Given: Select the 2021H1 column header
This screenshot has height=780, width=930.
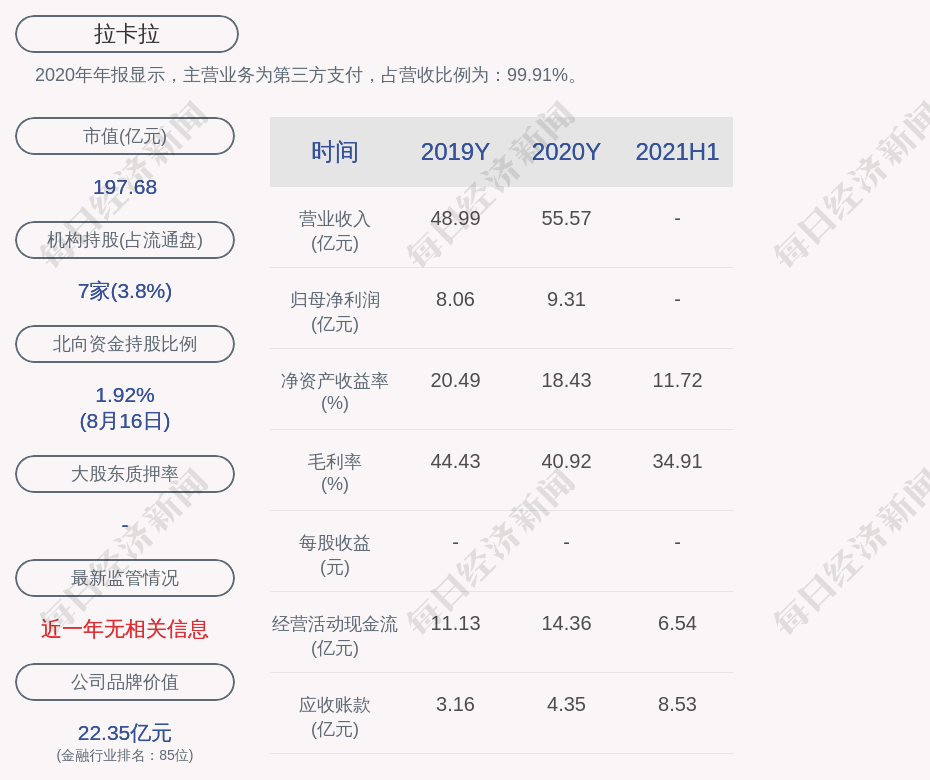Looking at the screenshot, I should click(677, 152).
